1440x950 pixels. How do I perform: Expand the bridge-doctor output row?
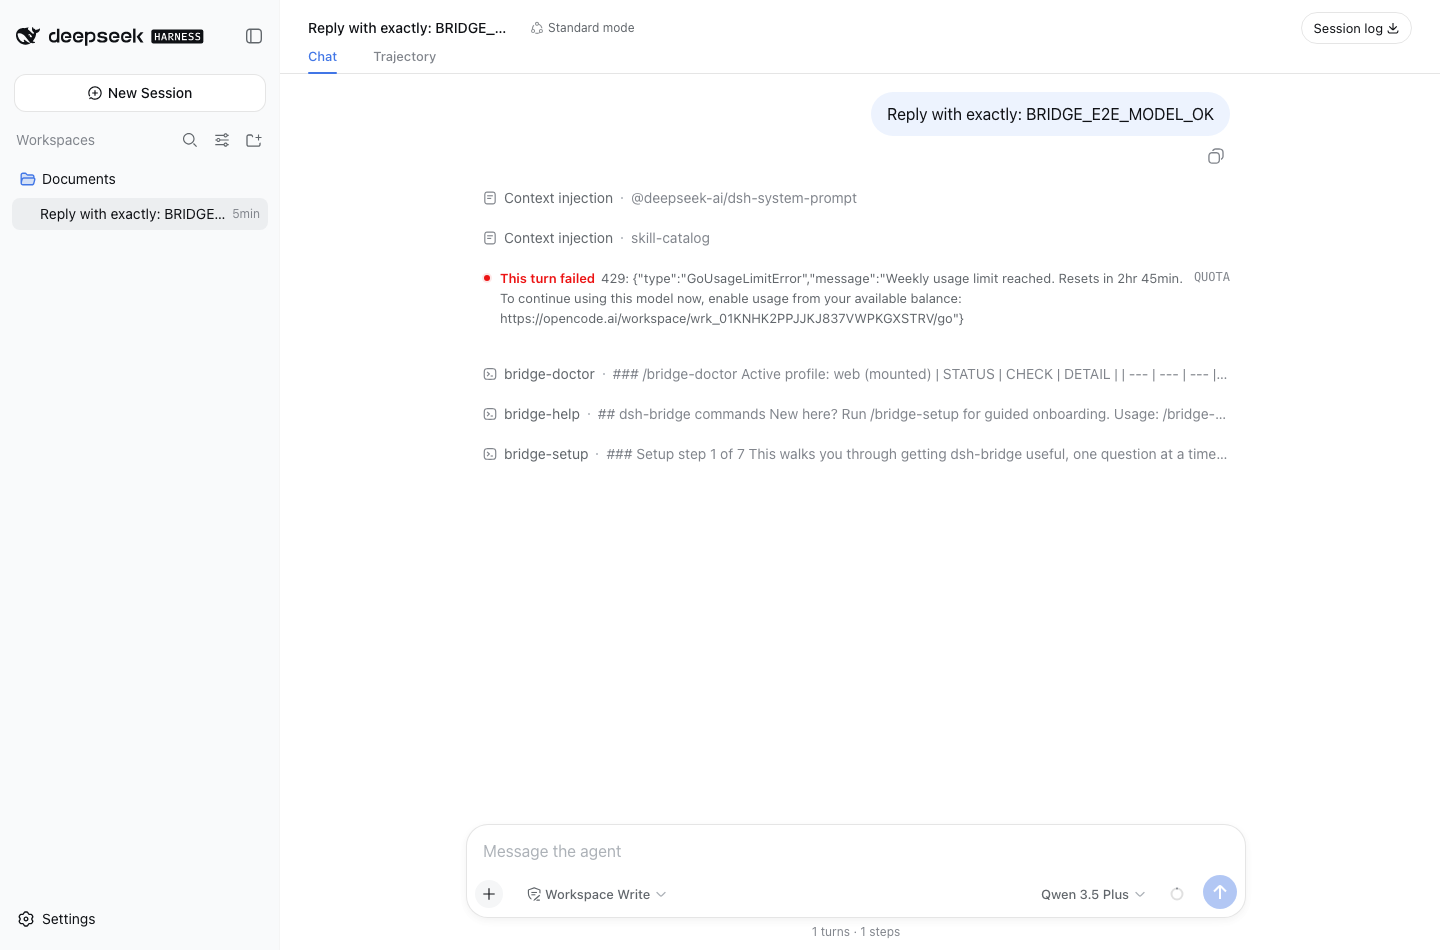click(856, 374)
